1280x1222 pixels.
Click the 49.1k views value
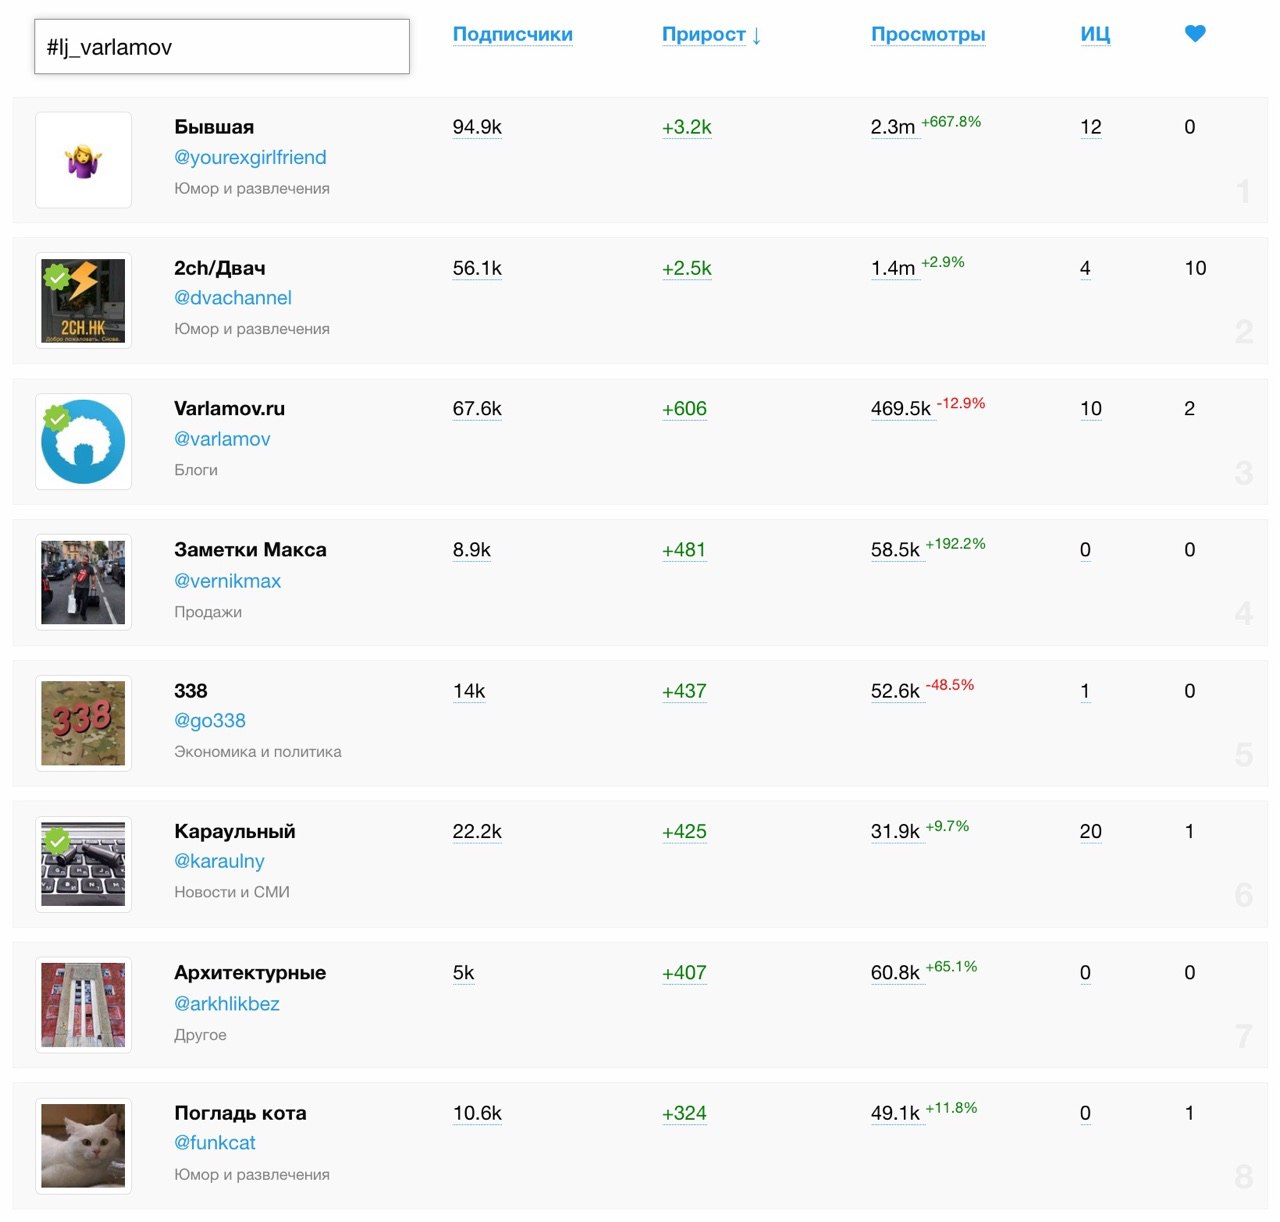[895, 1113]
